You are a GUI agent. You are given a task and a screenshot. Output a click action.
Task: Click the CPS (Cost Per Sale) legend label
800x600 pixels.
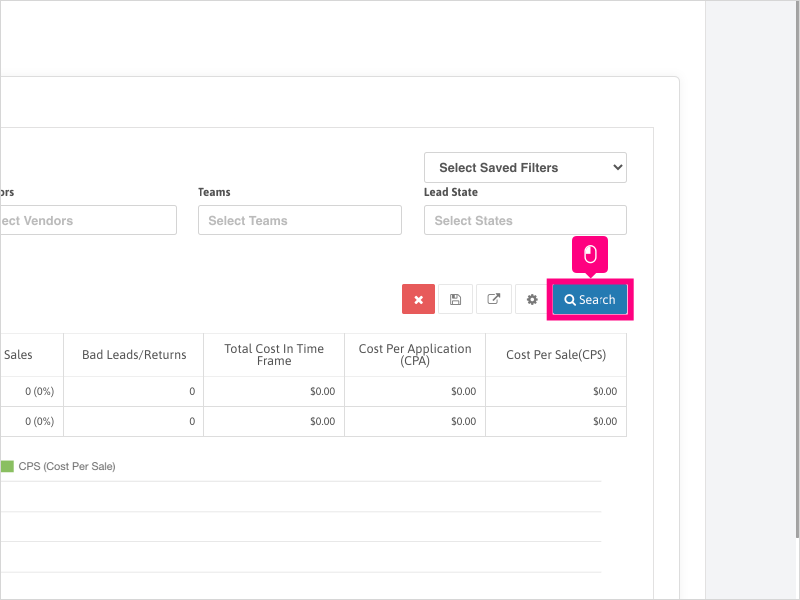pyautogui.click(x=67, y=466)
